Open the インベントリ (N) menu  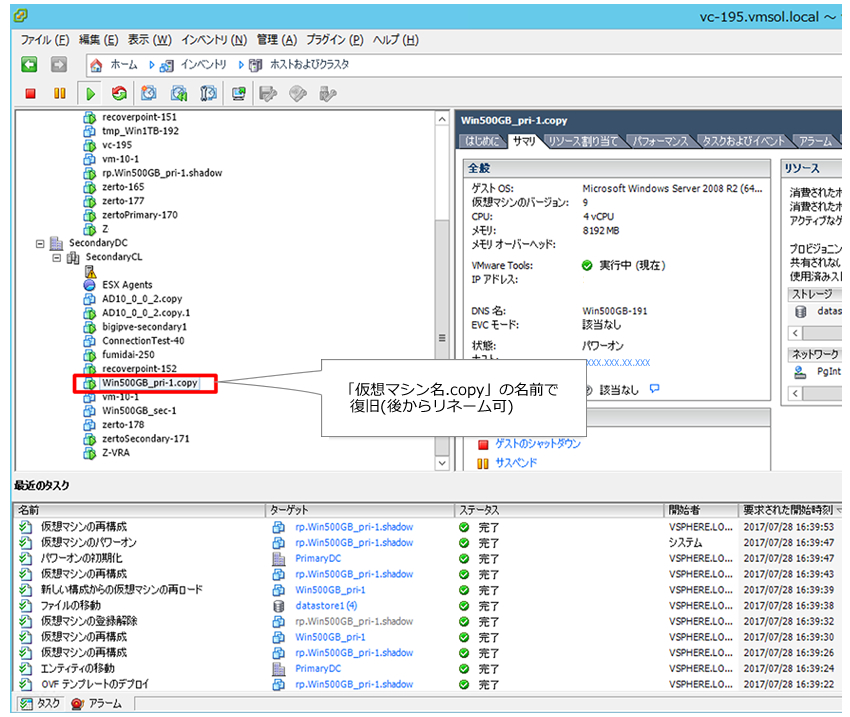point(214,40)
